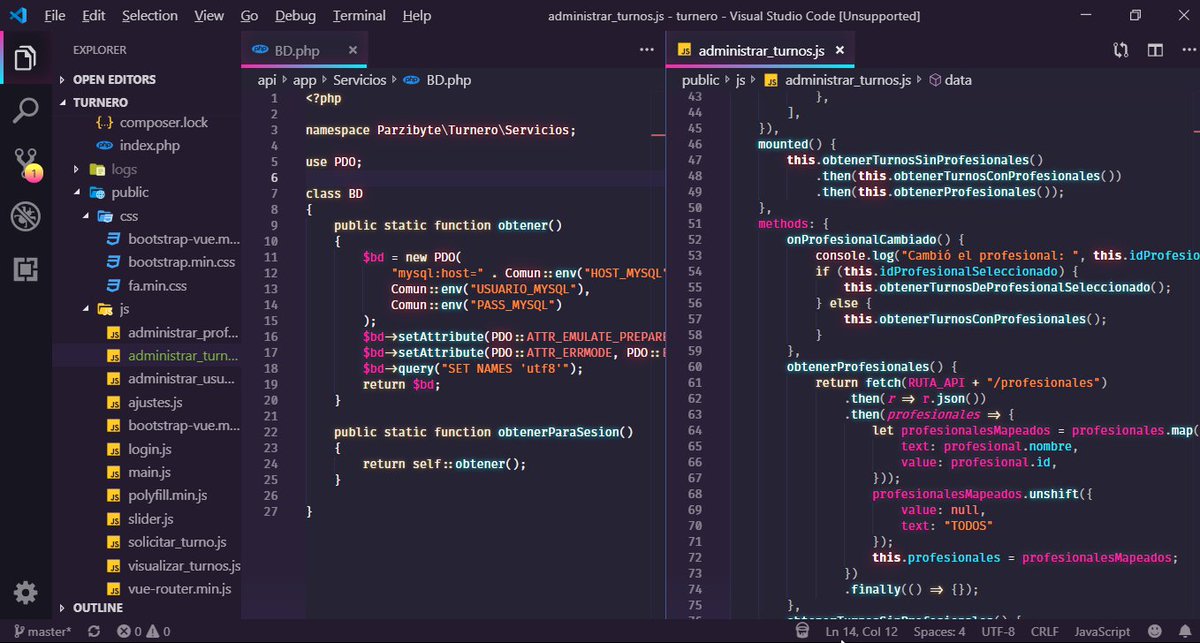Click the EXPLORER panel title
This screenshot has width=1200, height=643.
[x=100, y=49]
